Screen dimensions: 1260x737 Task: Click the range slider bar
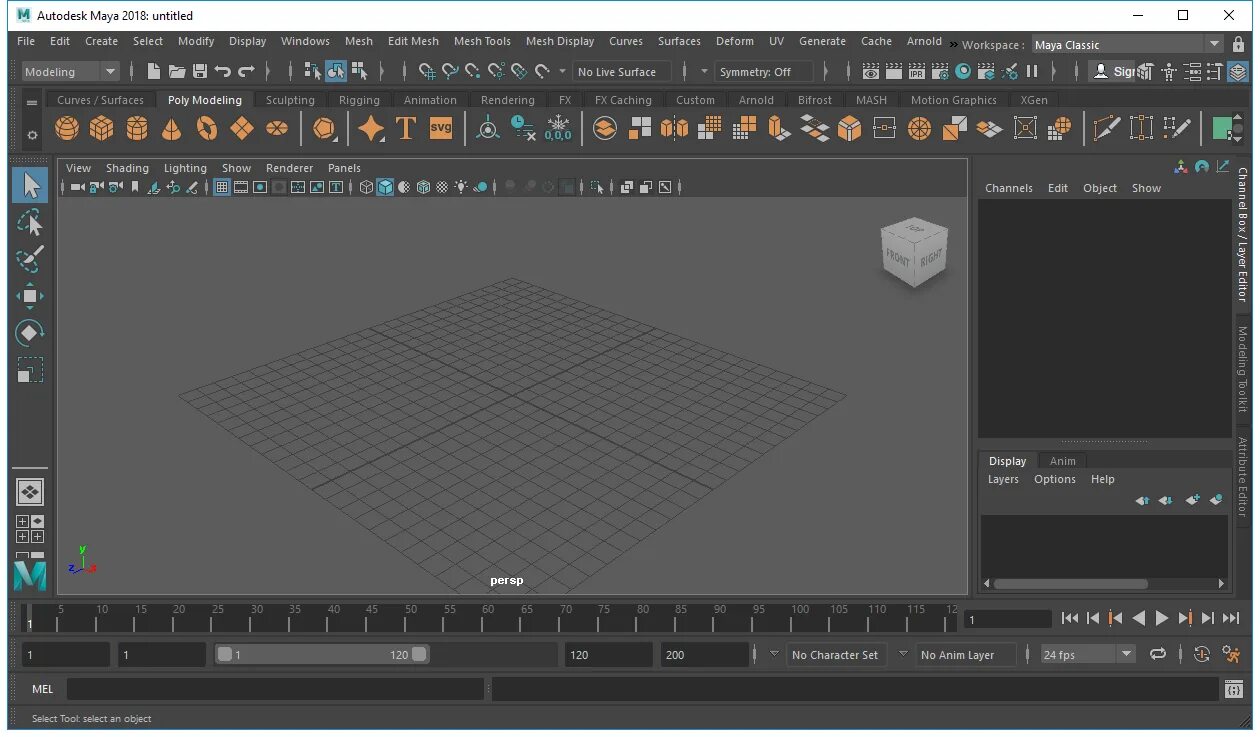pos(323,654)
